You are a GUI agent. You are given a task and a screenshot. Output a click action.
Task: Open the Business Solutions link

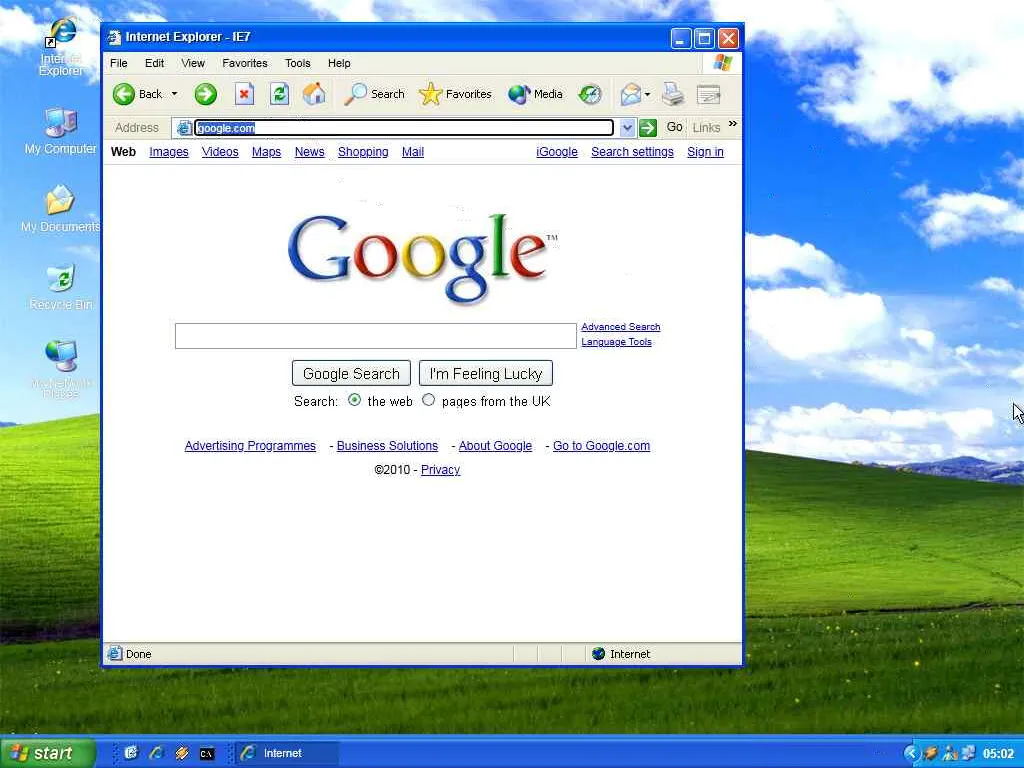[387, 446]
